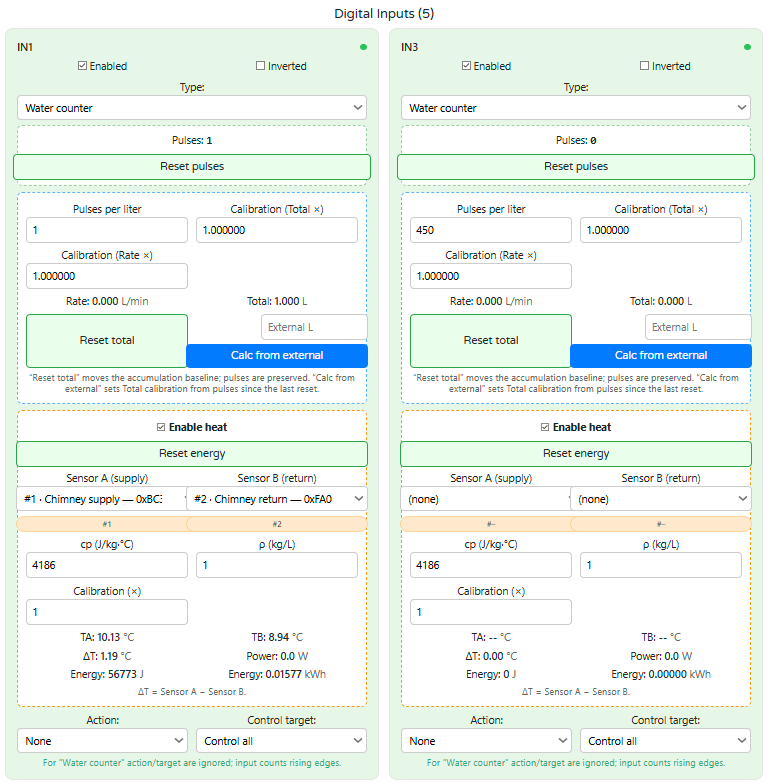This screenshot has width=769, height=783.
Task: Open IN3 Sensor A supply dropdown
Action: point(486,499)
